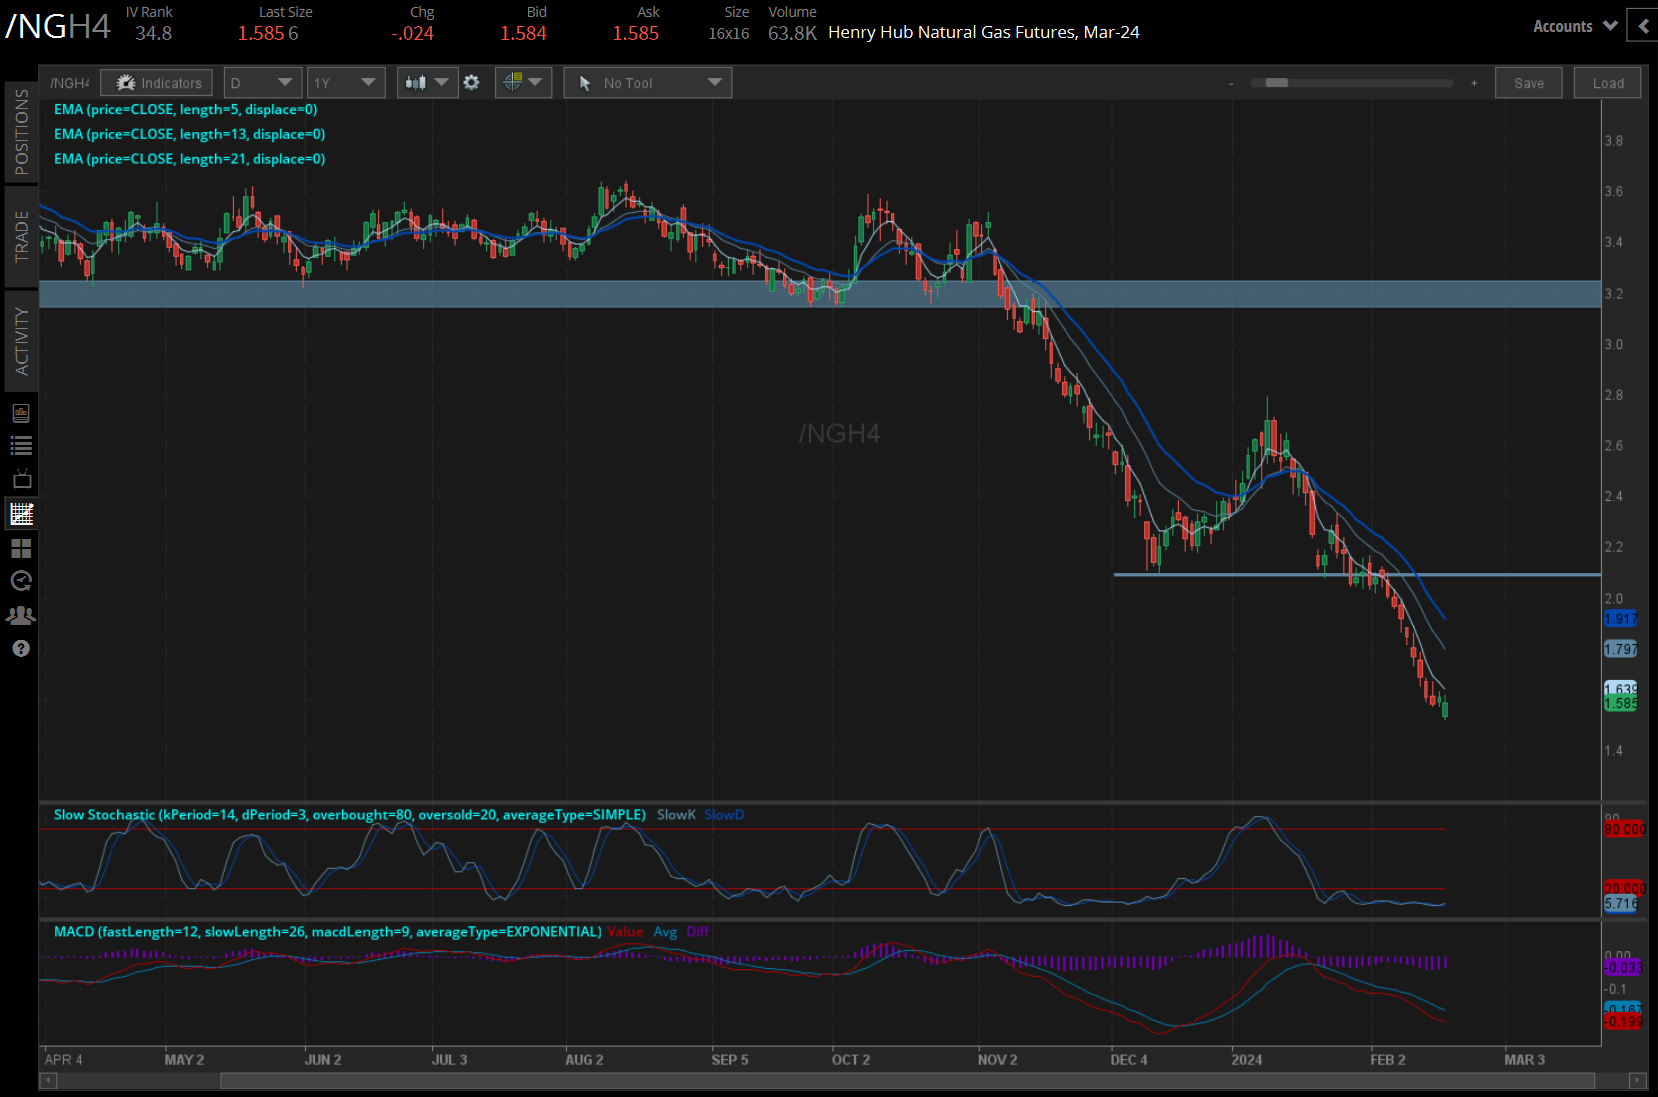Expand the 1Y time range dropdown

pyautogui.click(x=345, y=83)
